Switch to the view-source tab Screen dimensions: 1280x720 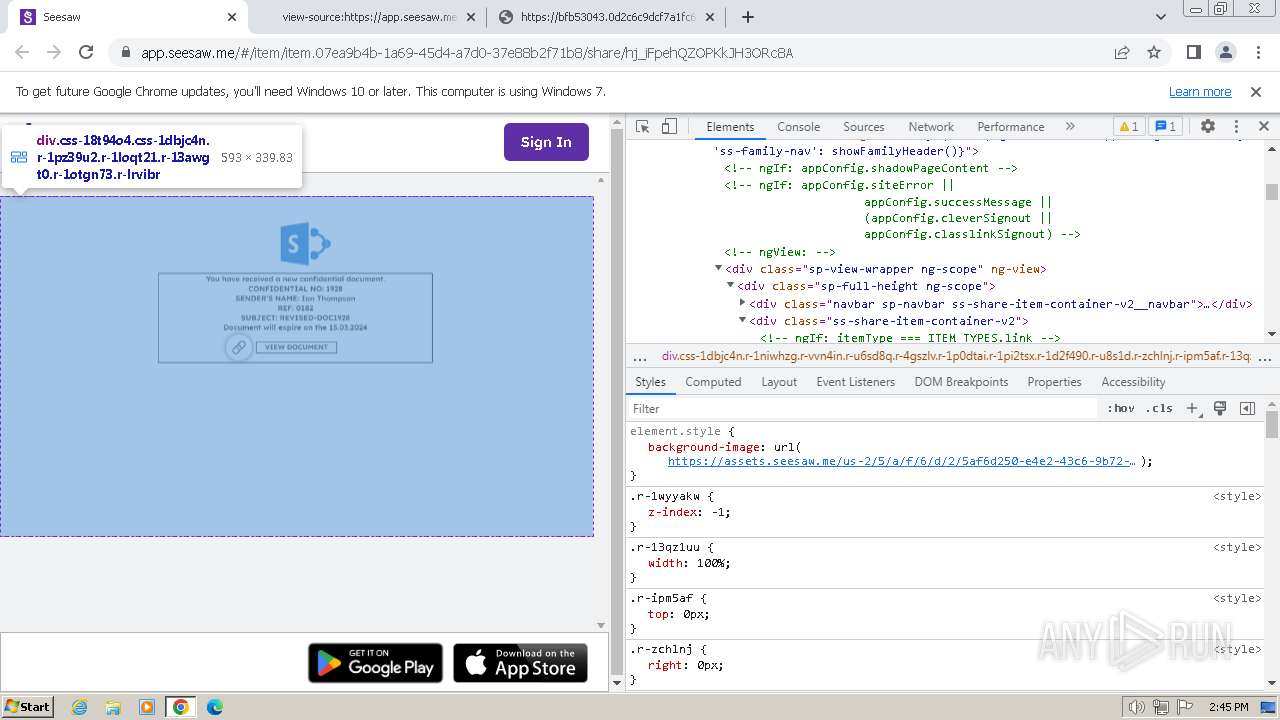[368, 17]
